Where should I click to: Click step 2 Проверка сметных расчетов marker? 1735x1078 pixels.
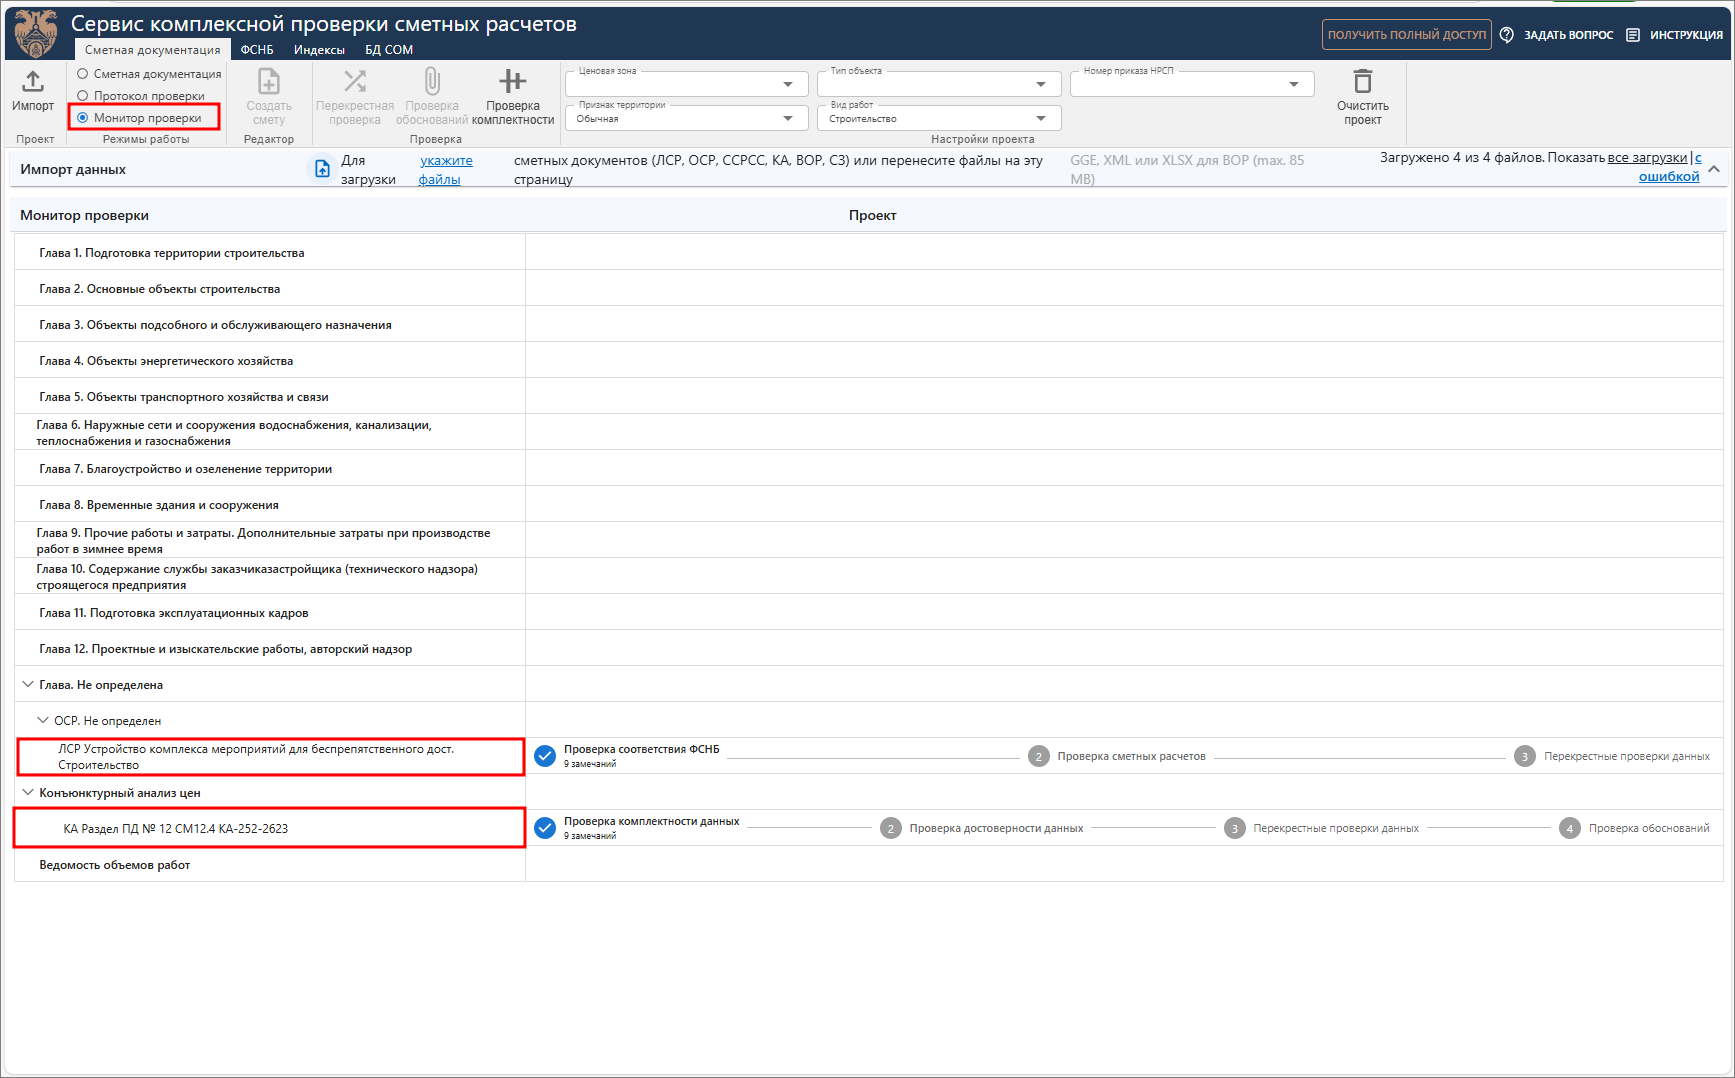tap(1039, 757)
